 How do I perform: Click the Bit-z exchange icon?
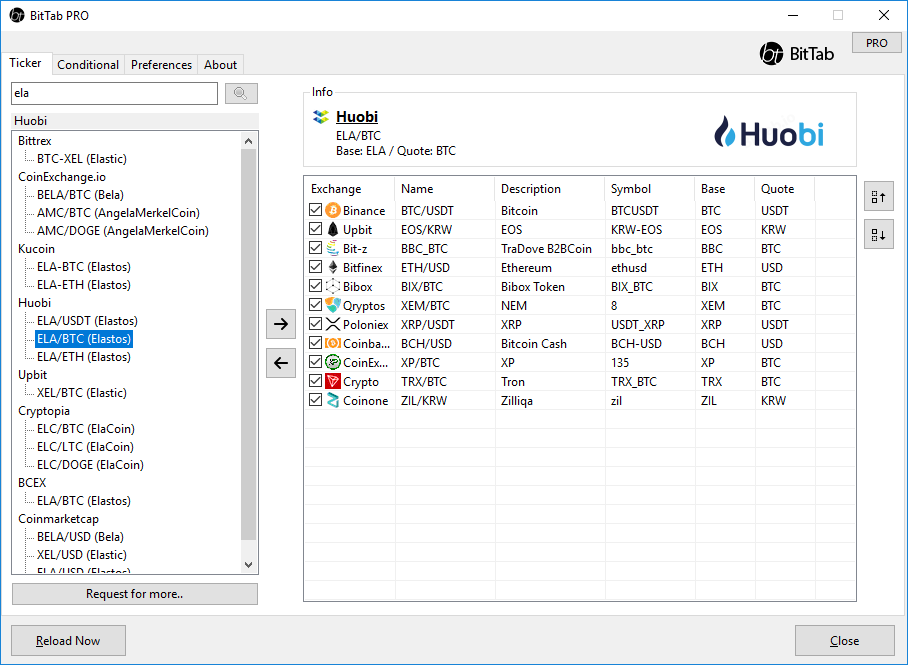333,249
